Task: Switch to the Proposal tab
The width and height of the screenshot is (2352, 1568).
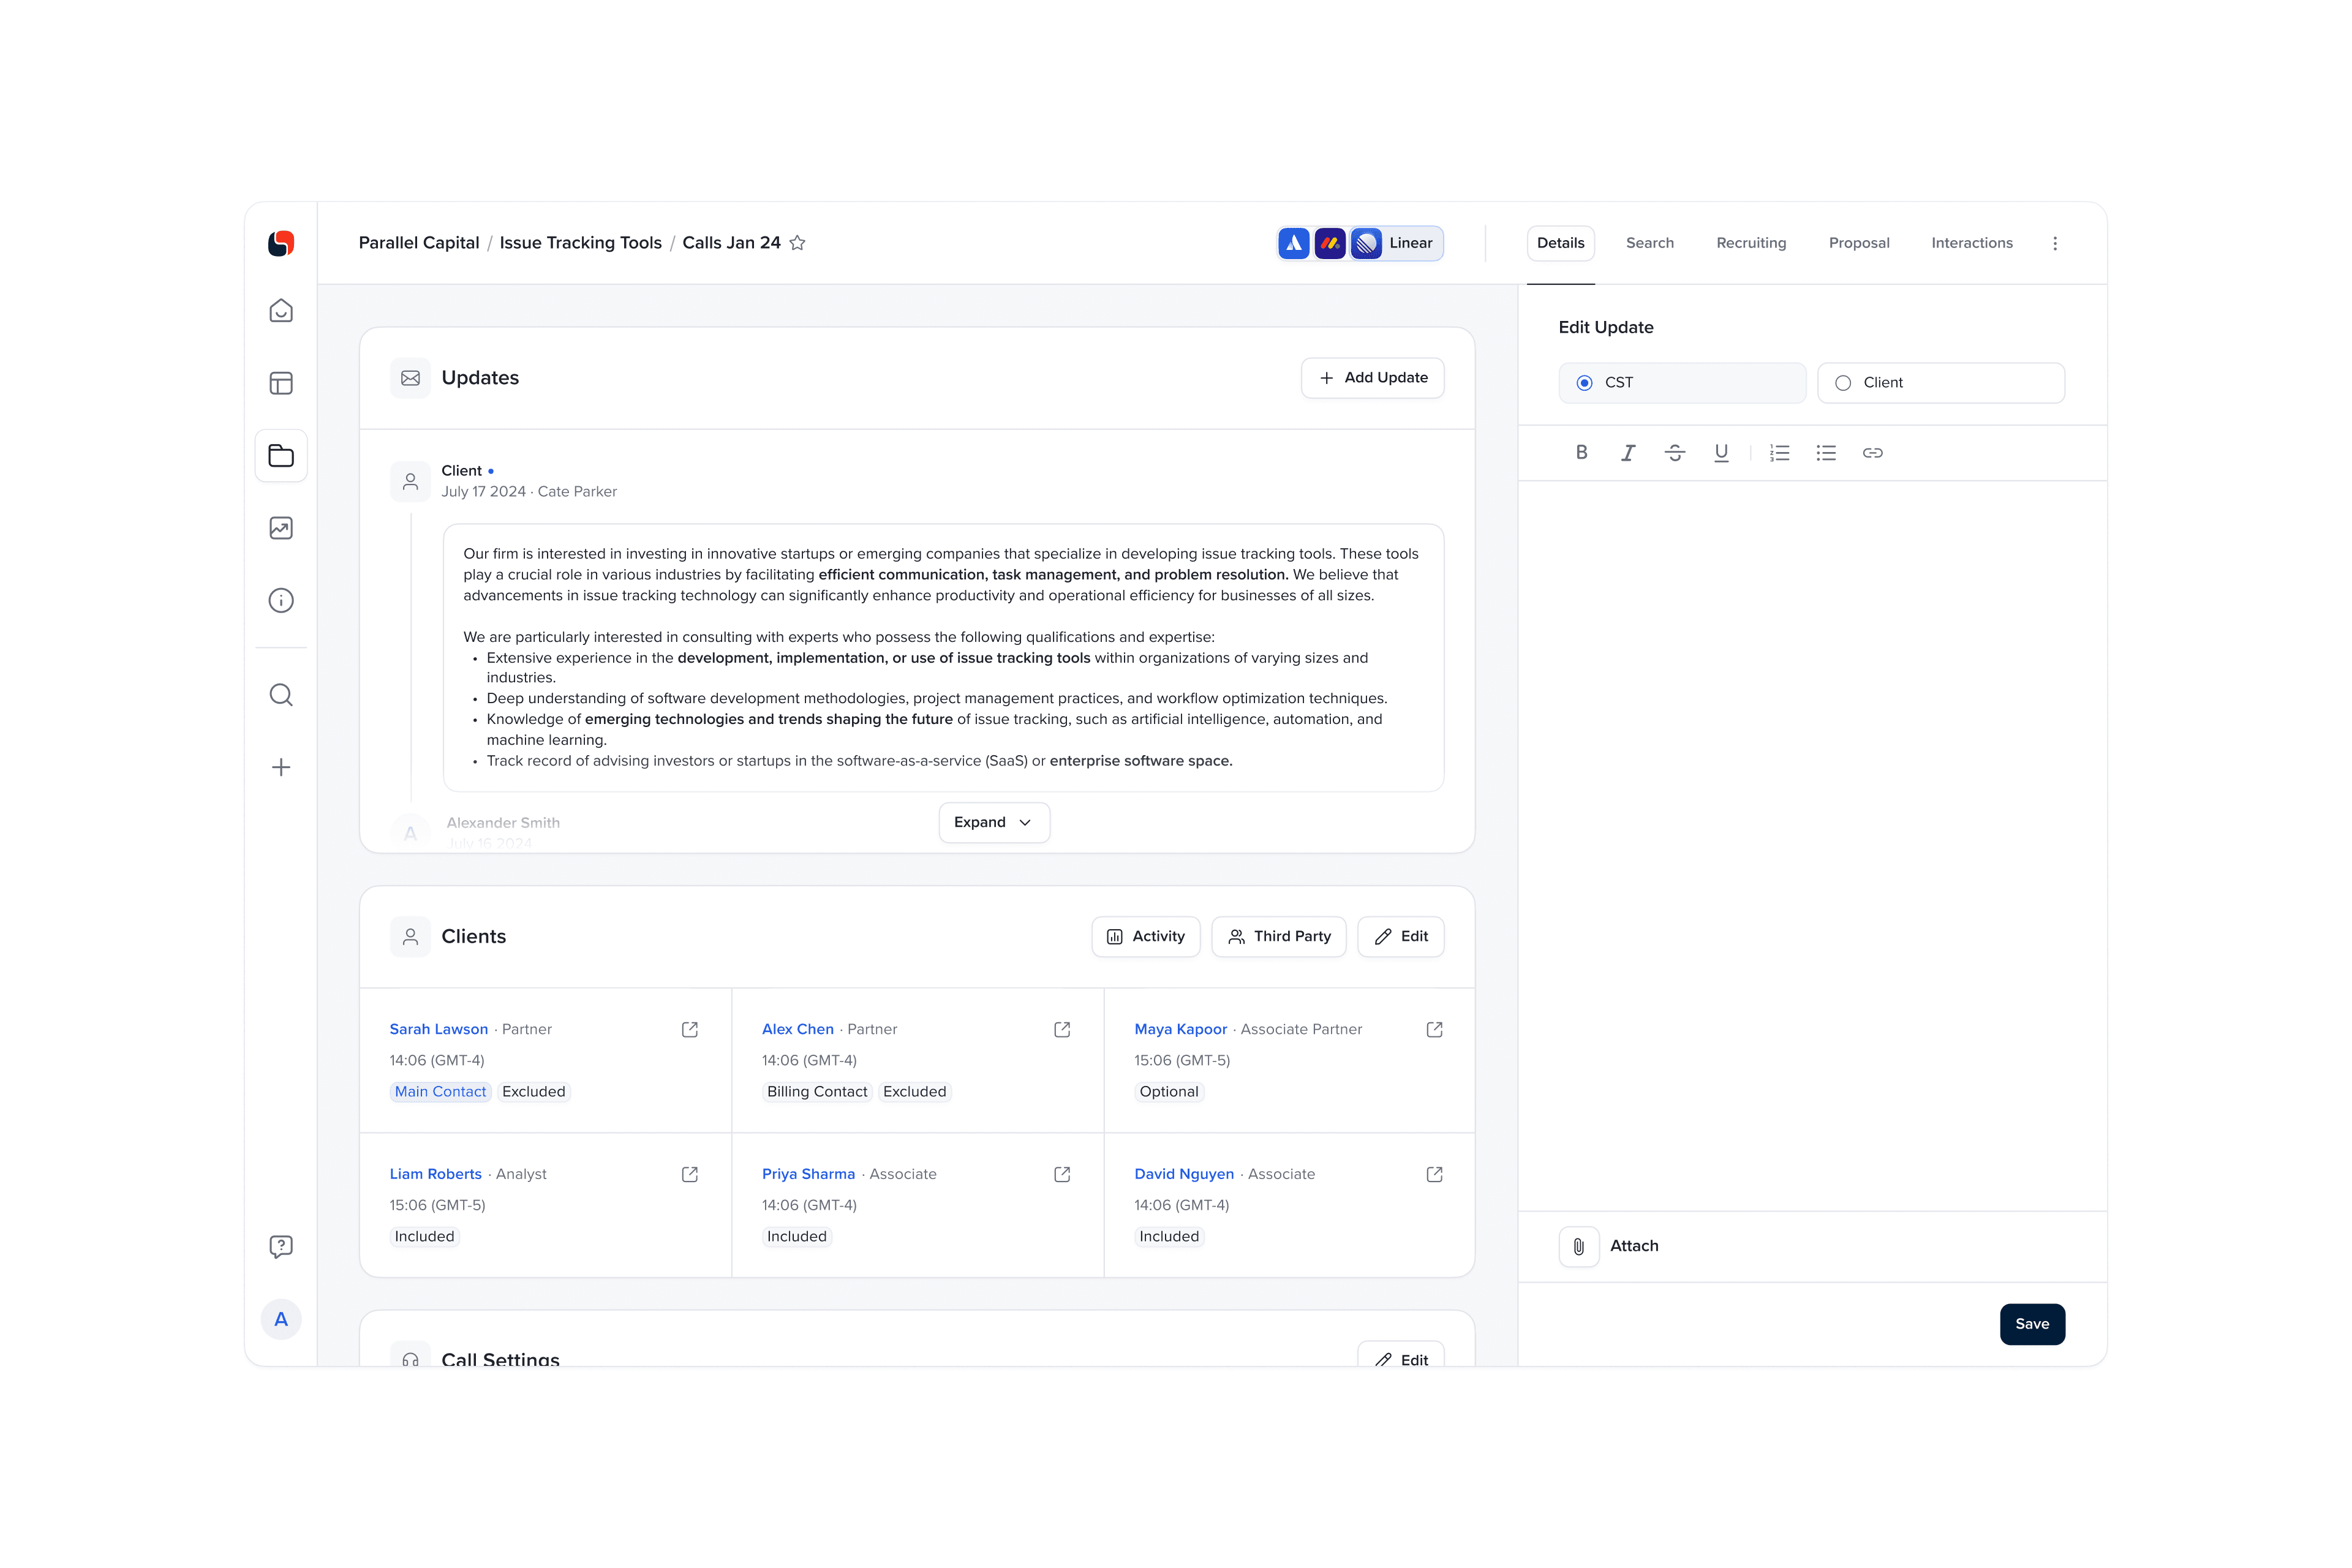Action: [1859, 243]
